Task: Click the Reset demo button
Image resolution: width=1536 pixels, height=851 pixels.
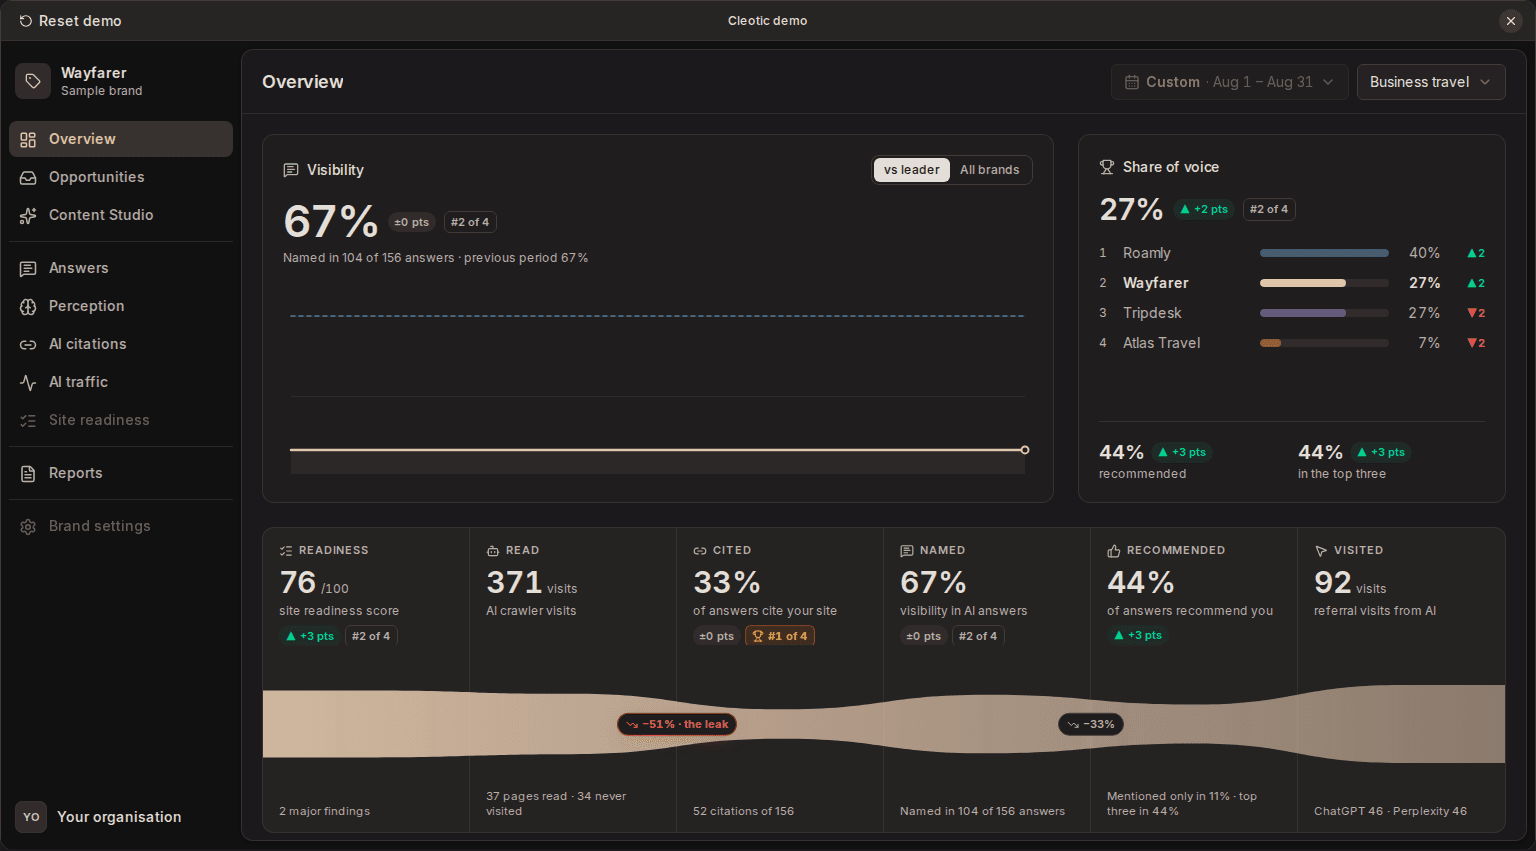Action: tap(70, 21)
